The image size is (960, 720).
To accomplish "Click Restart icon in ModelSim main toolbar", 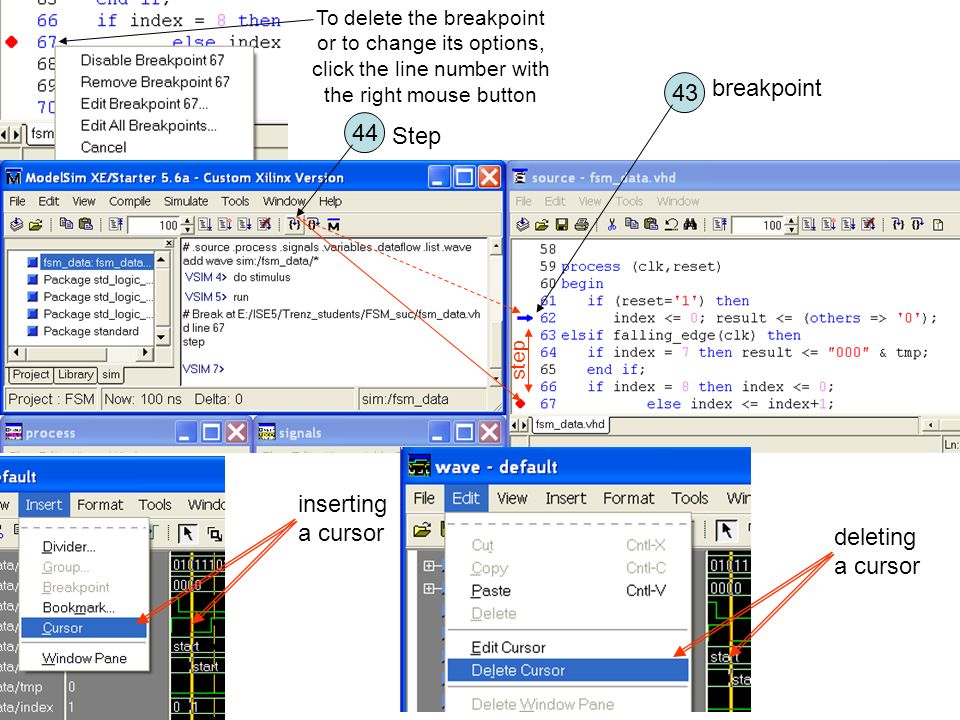I will pos(116,225).
